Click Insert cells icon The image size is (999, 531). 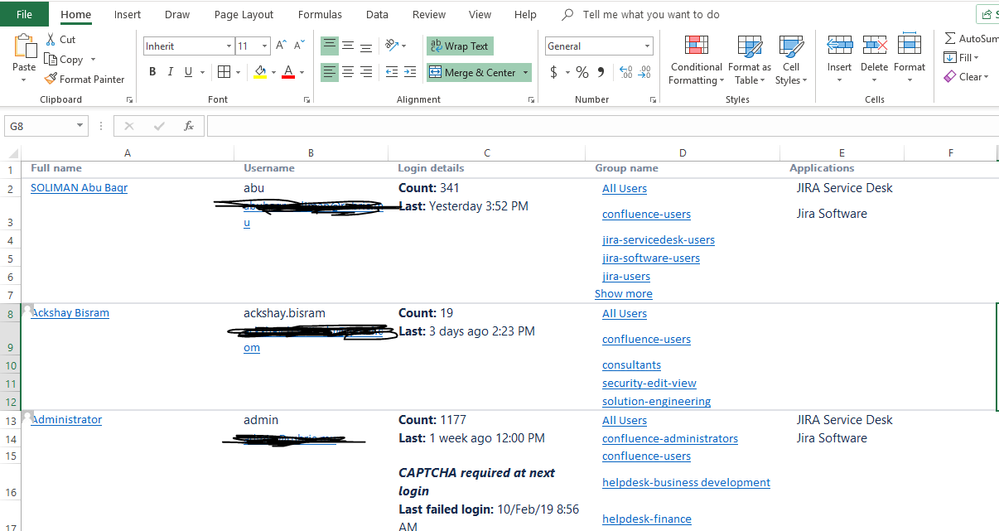[x=839, y=45]
